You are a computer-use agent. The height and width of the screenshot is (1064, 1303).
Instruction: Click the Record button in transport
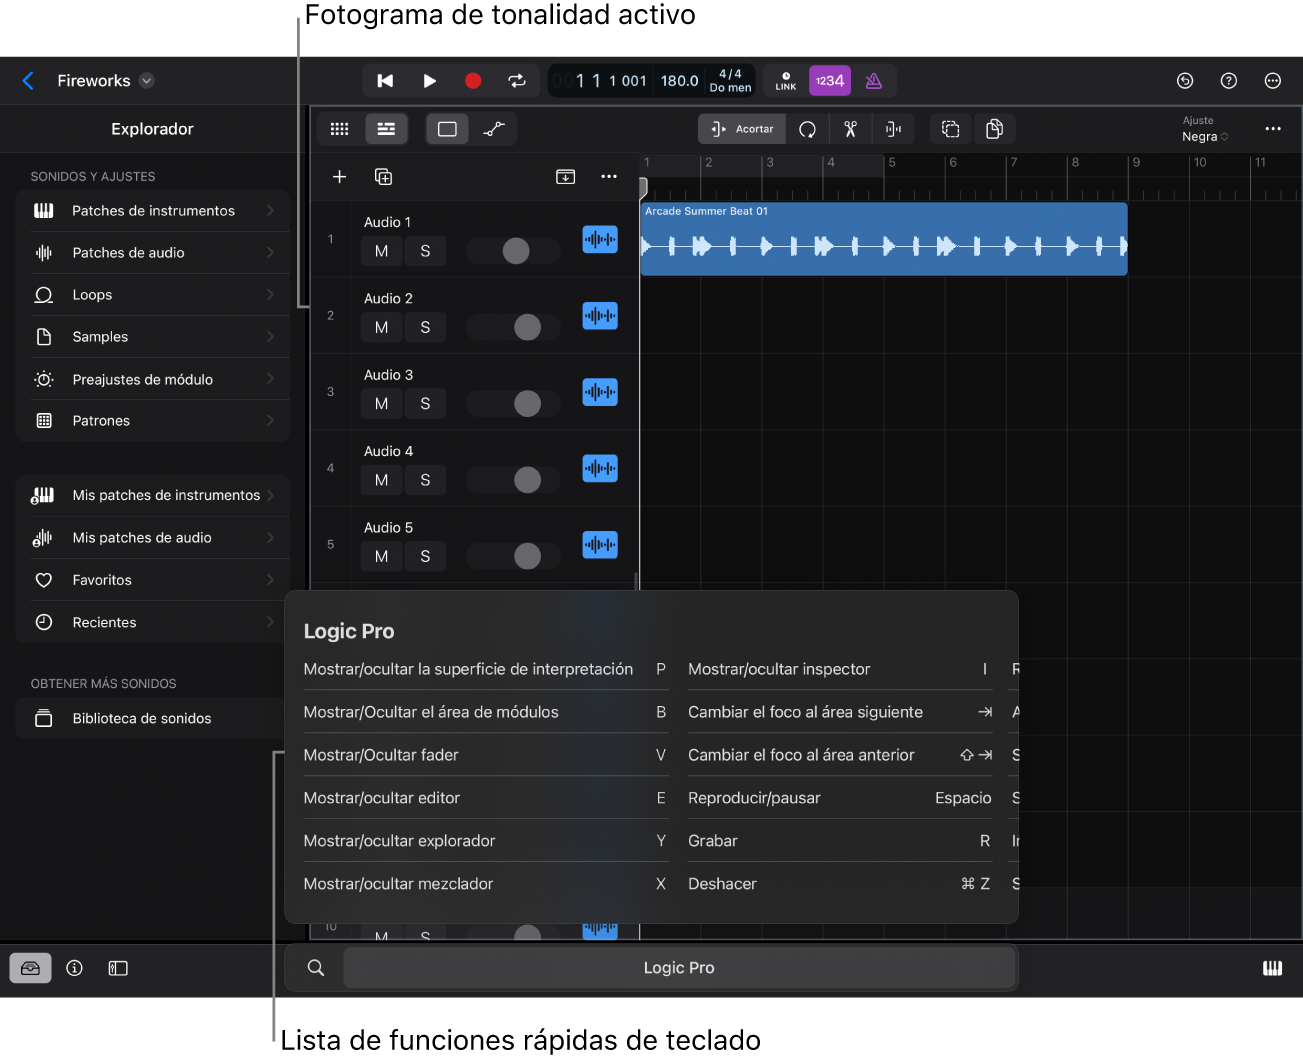pyautogui.click(x=473, y=81)
